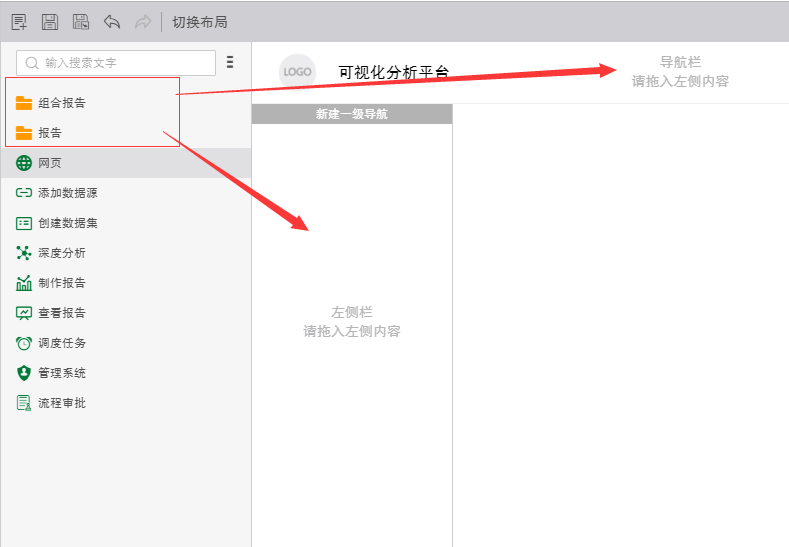This screenshot has width=789, height=547.
Task: Choose 创建数据集 in the sidebar
Action: pyautogui.click(x=67, y=223)
